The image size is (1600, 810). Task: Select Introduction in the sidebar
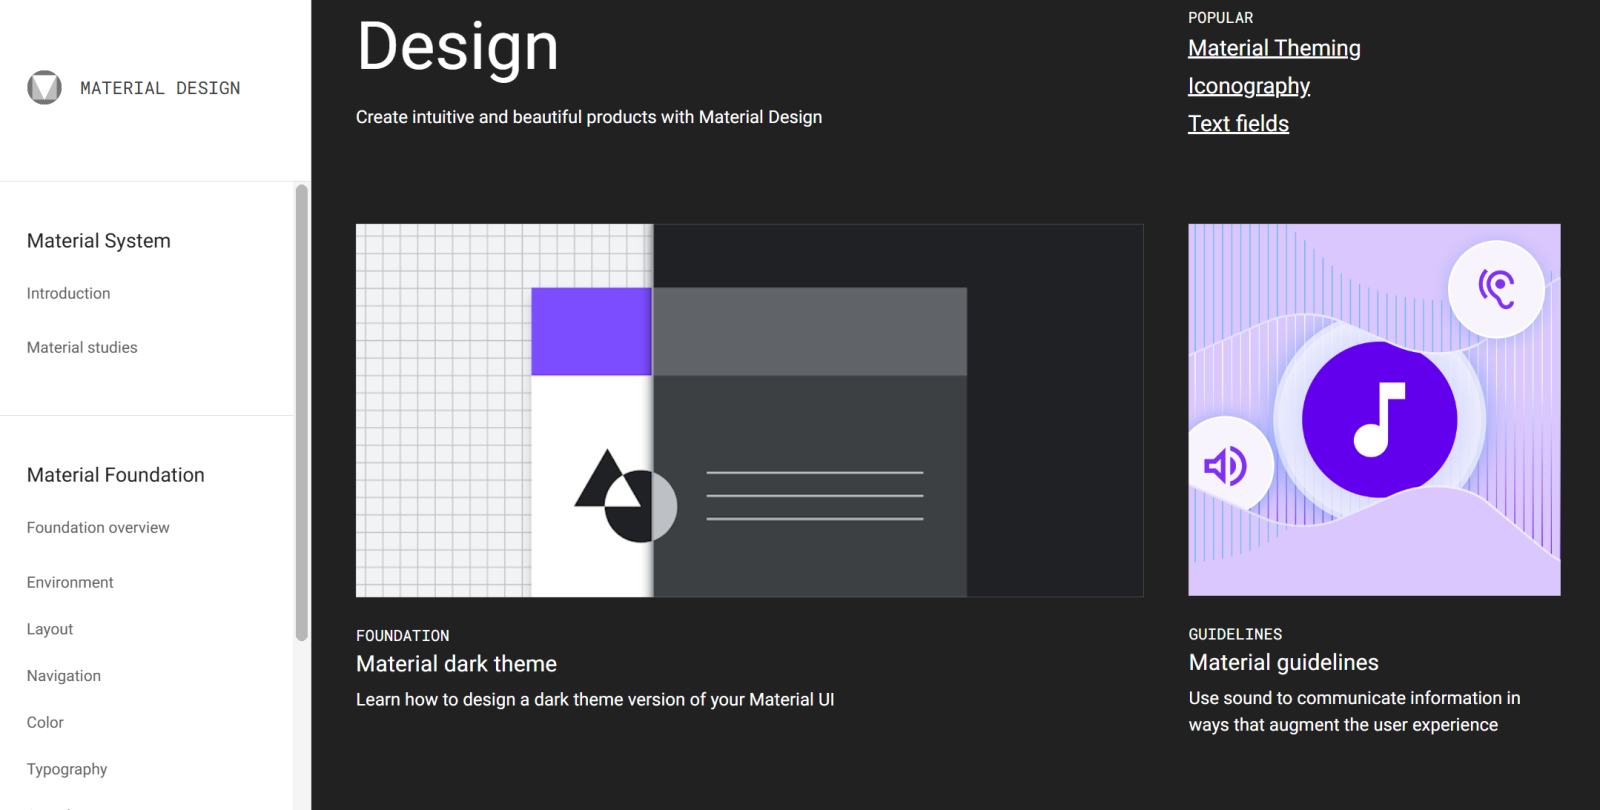68,293
